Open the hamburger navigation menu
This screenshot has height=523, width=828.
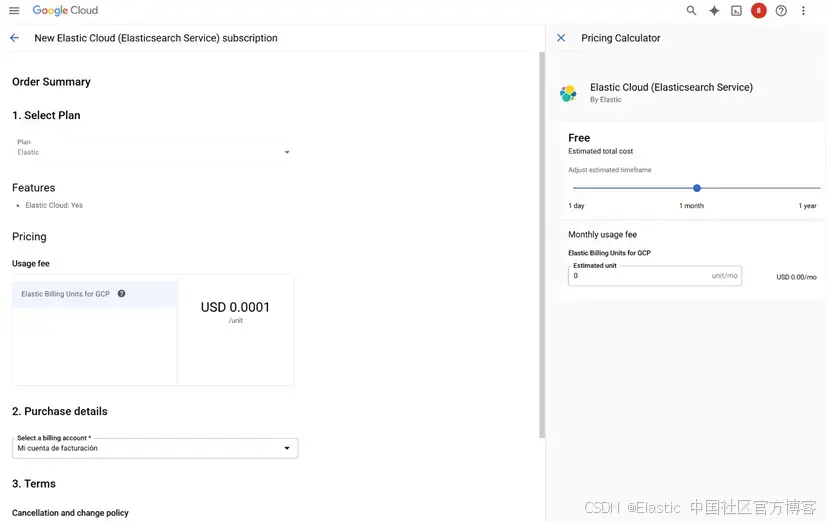click(14, 11)
